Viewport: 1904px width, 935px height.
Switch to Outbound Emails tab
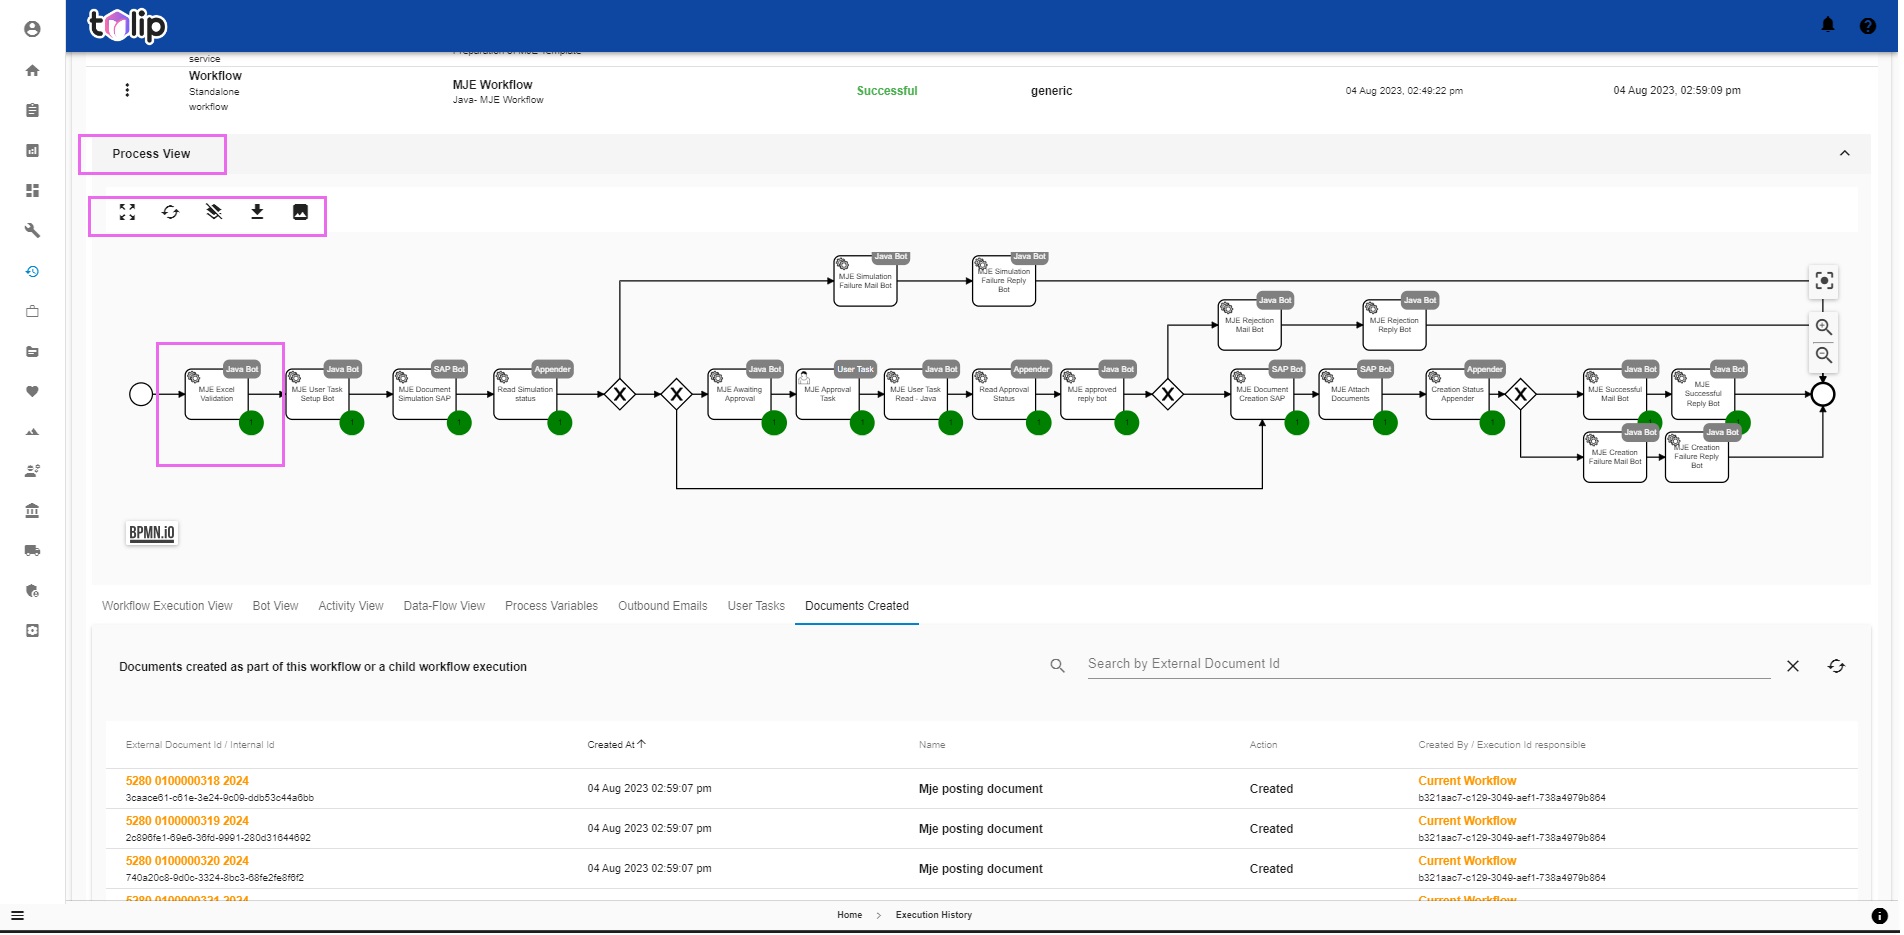[662, 606]
